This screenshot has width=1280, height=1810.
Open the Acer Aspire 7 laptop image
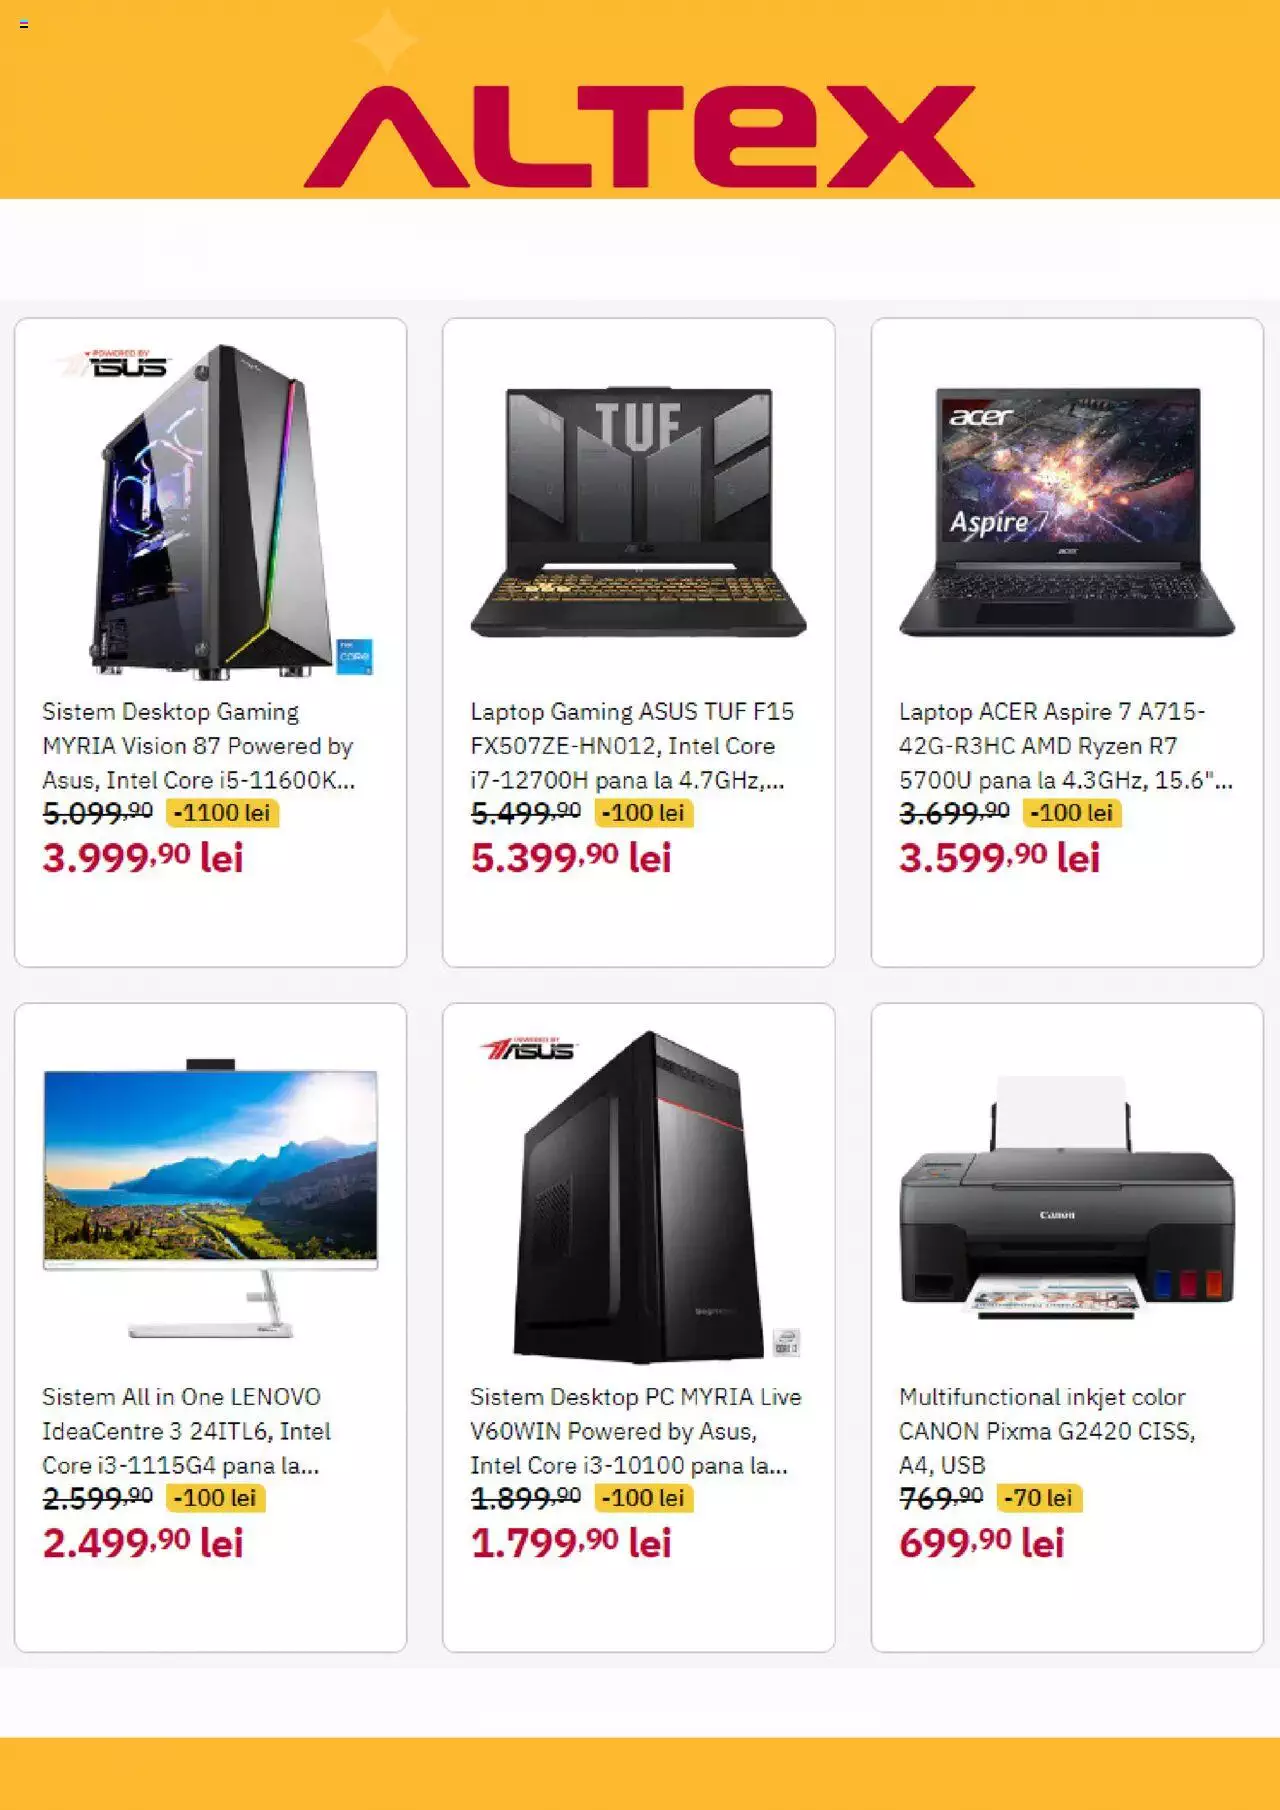(1067, 512)
